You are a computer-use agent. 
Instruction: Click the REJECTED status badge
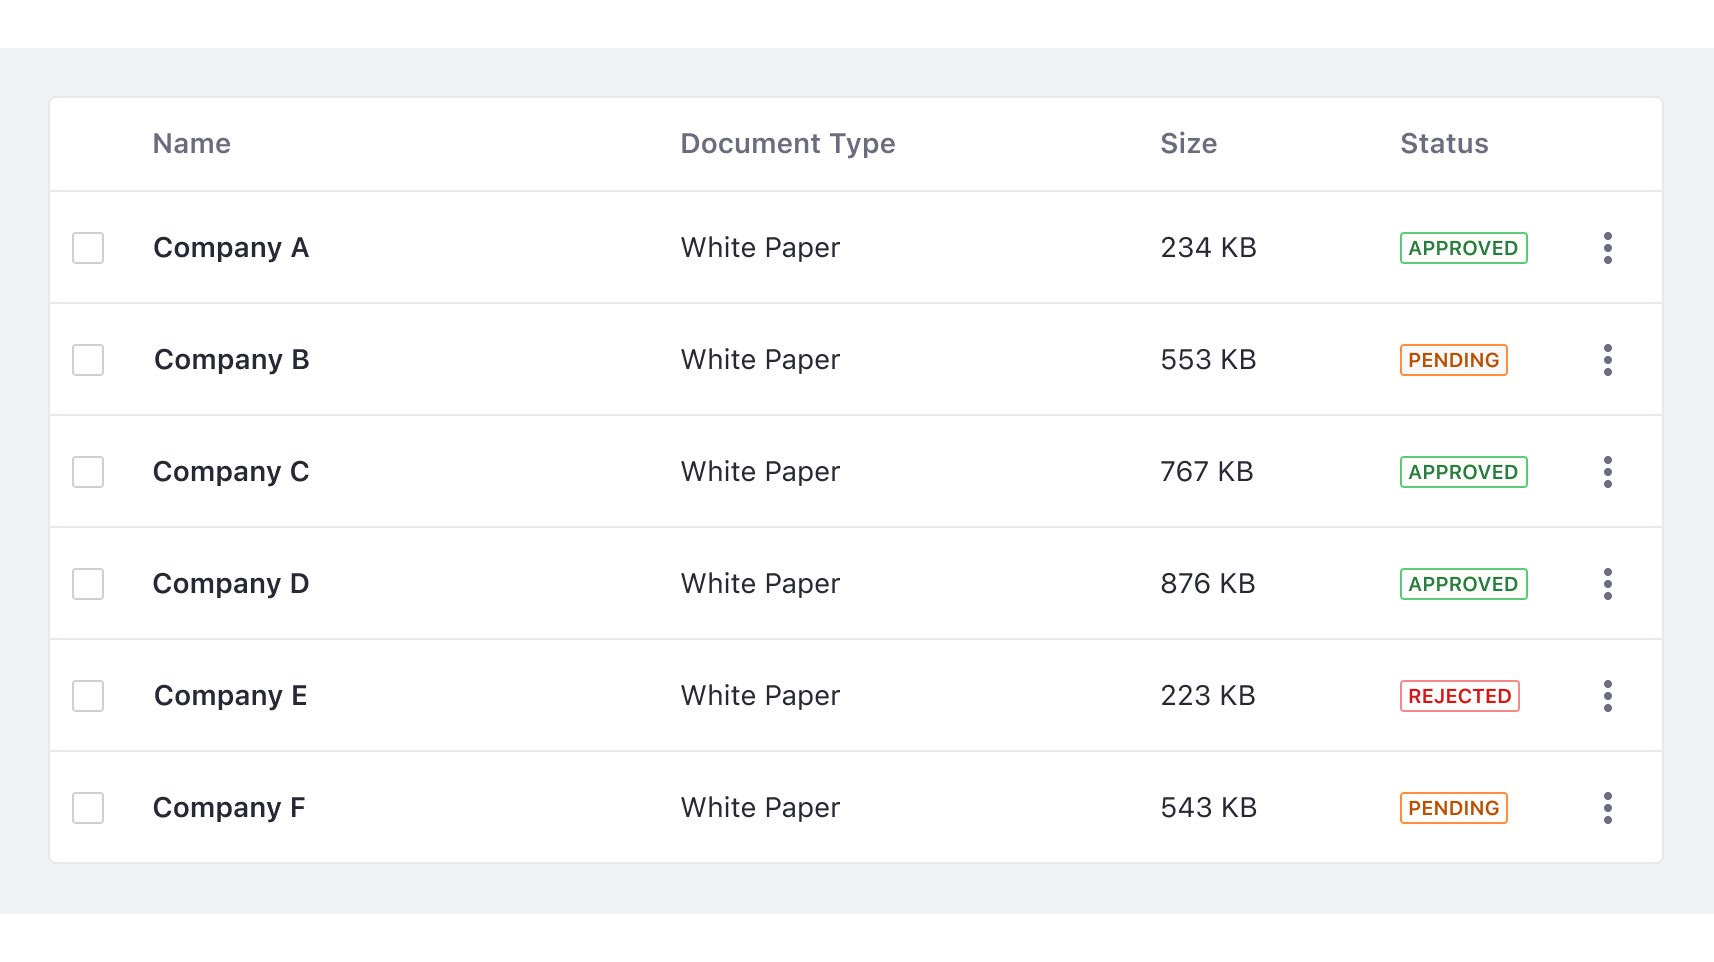[1459, 696]
